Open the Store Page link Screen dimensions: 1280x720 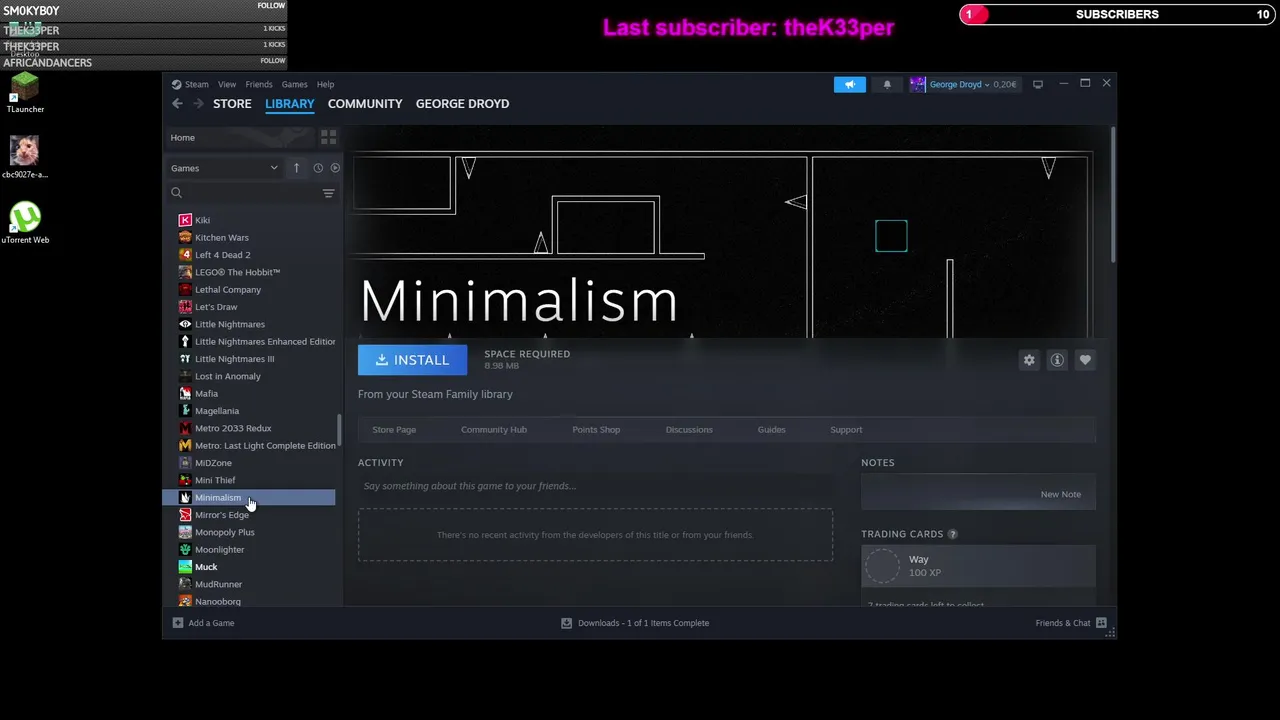coord(394,430)
